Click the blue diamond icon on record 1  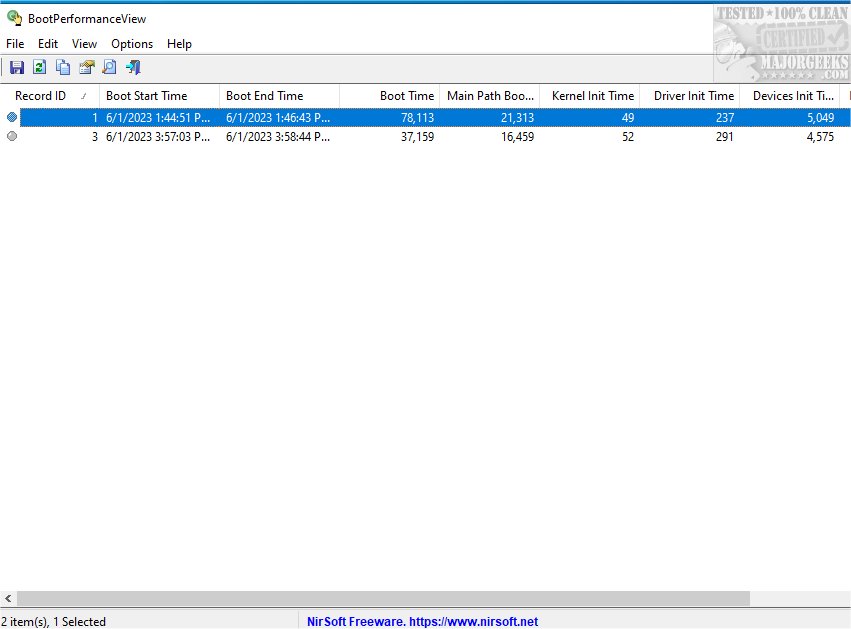pyautogui.click(x=10, y=117)
